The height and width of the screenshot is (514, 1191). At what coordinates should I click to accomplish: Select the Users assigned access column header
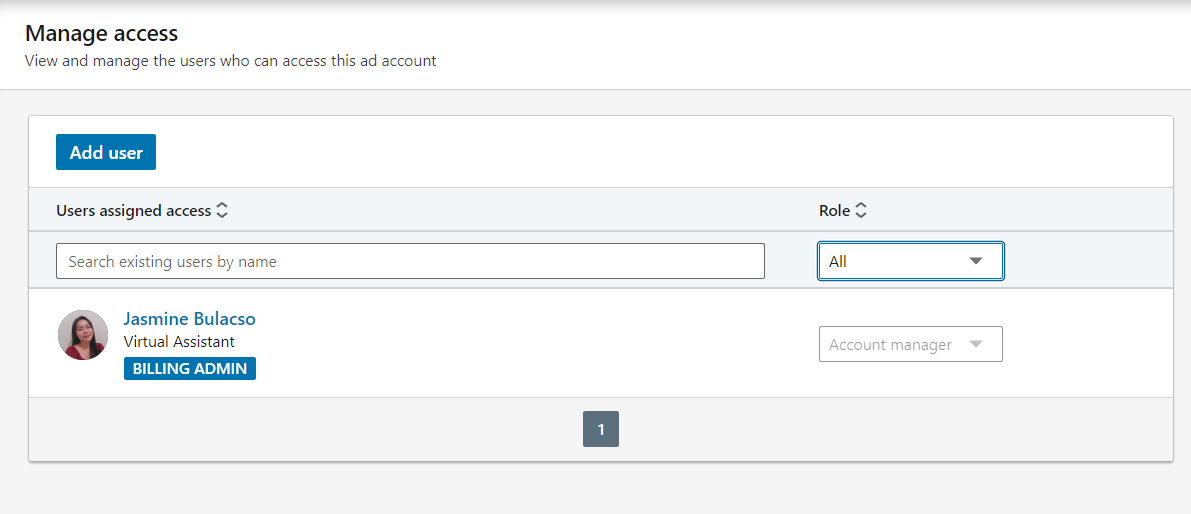pyautogui.click(x=134, y=211)
